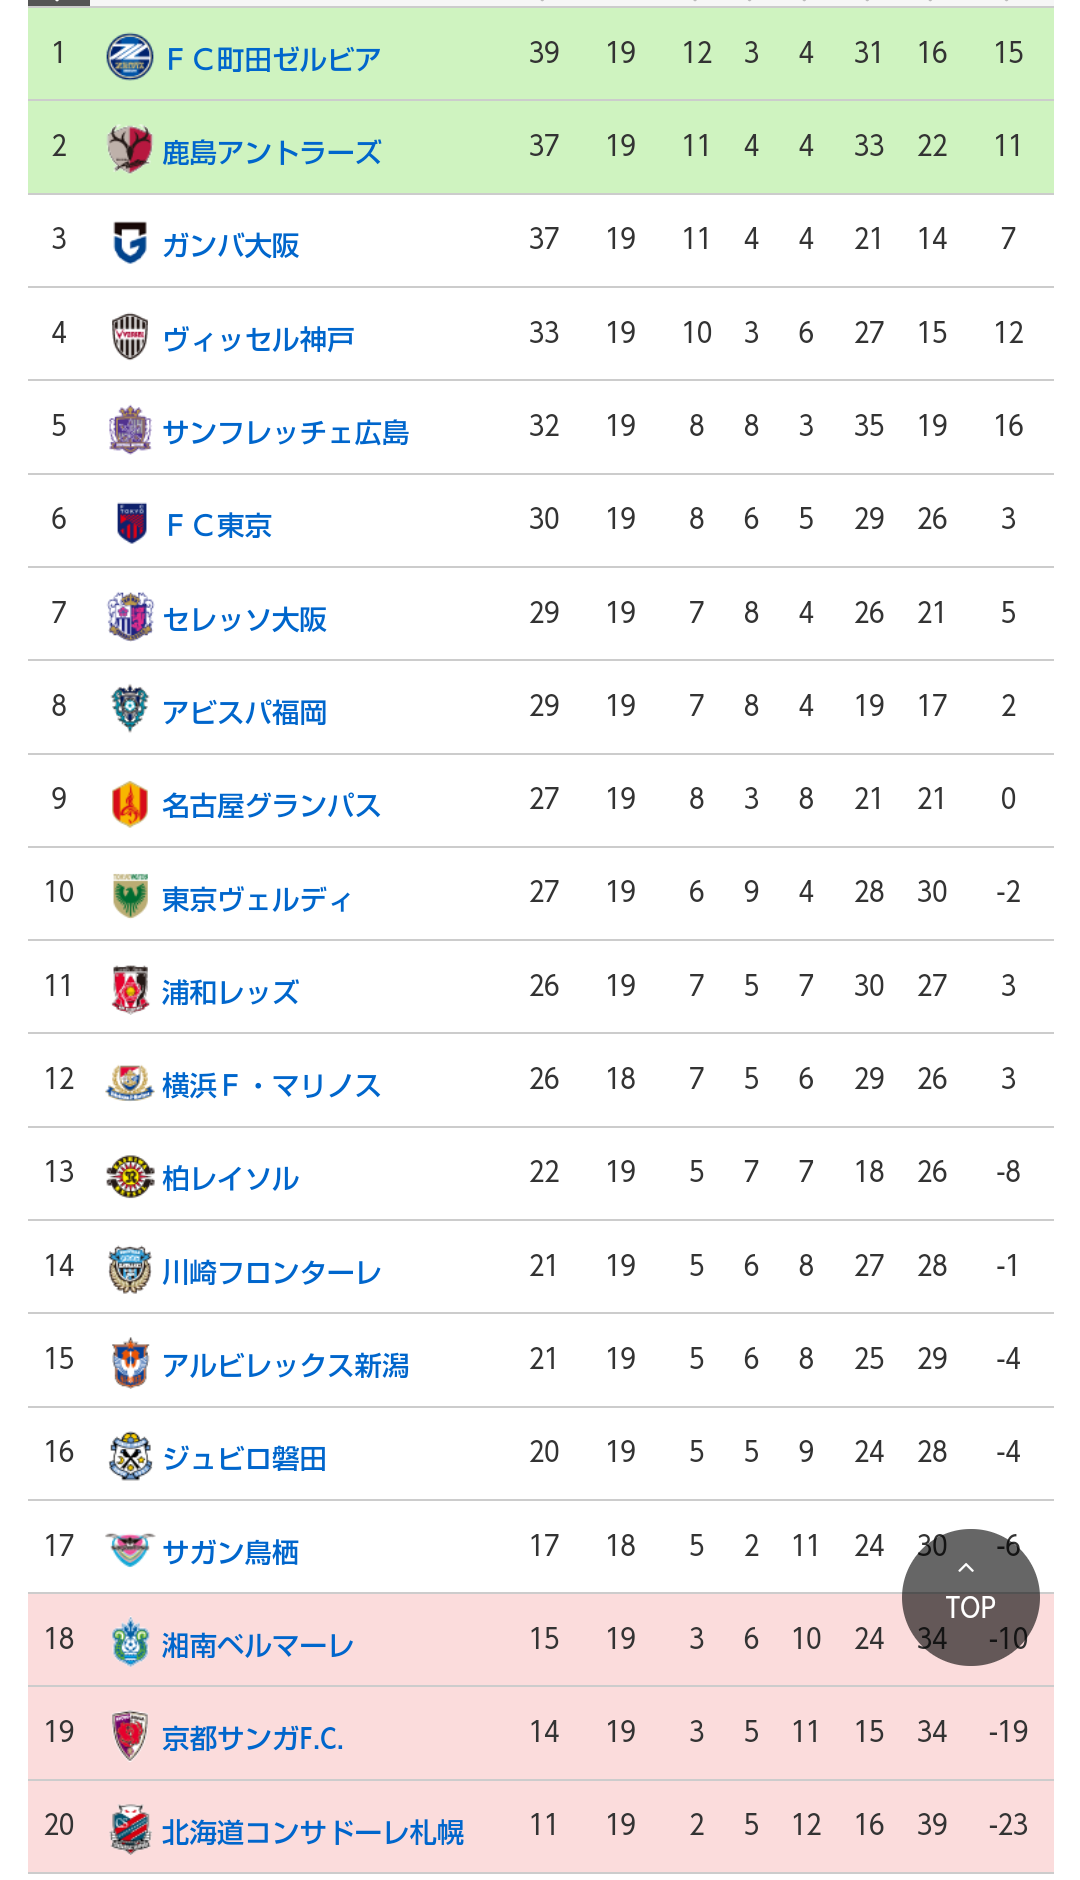Open the 横浜F・マリノス team link
The image size is (1080, 1880).
coord(271,1085)
